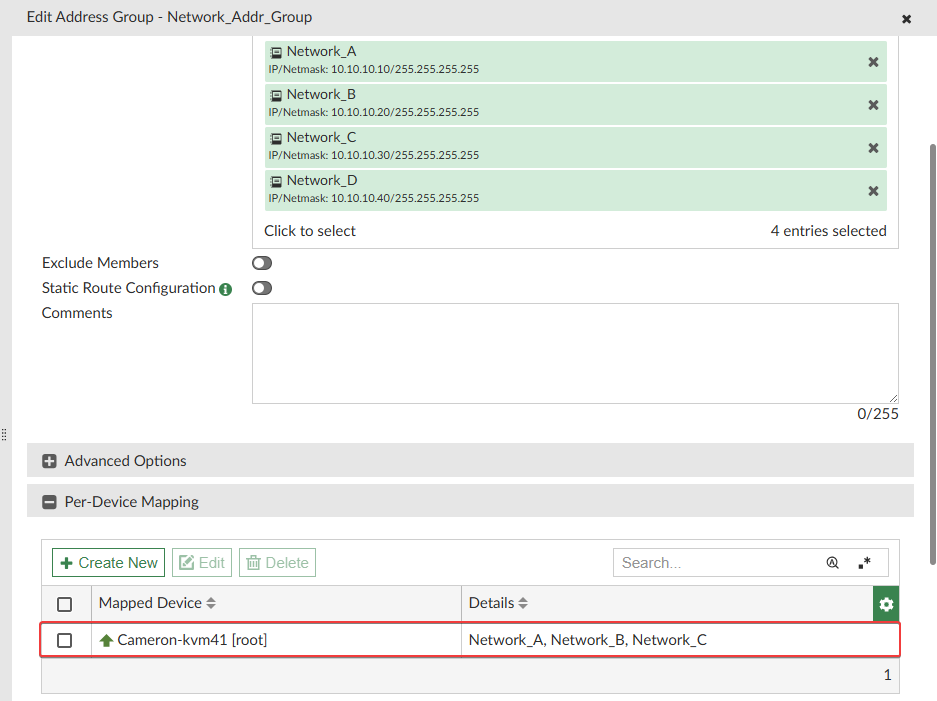
Task: Click the Network_D address icon
Action: (275, 182)
